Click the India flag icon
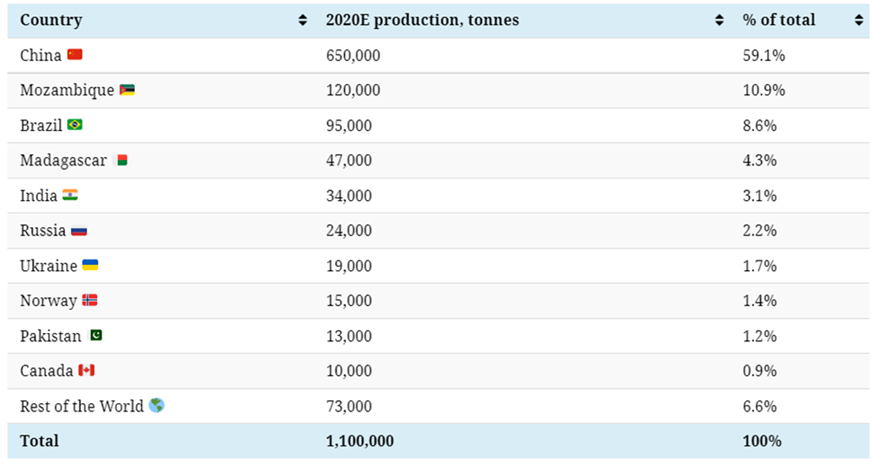This screenshot has height=466, width=876. click(70, 195)
